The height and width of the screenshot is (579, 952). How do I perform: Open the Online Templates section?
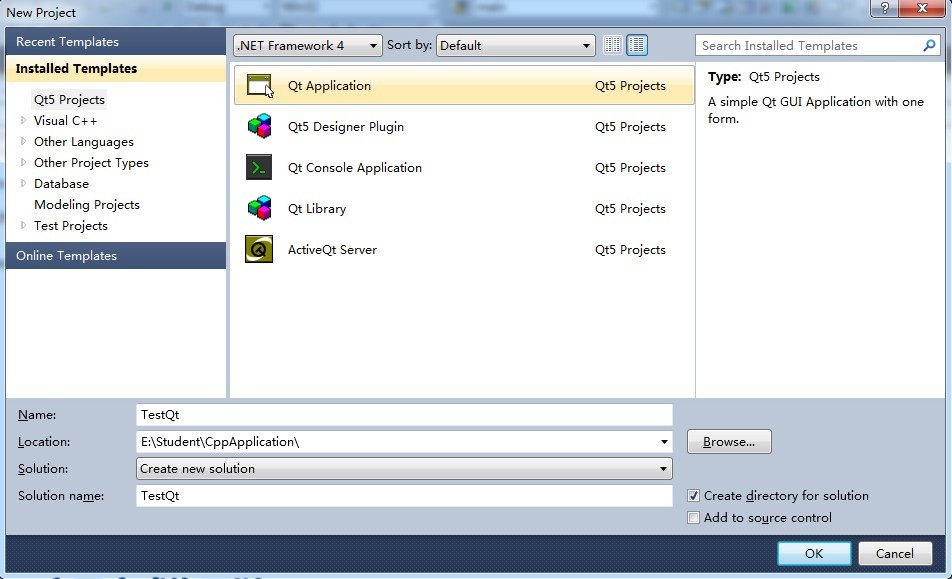click(115, 256)
